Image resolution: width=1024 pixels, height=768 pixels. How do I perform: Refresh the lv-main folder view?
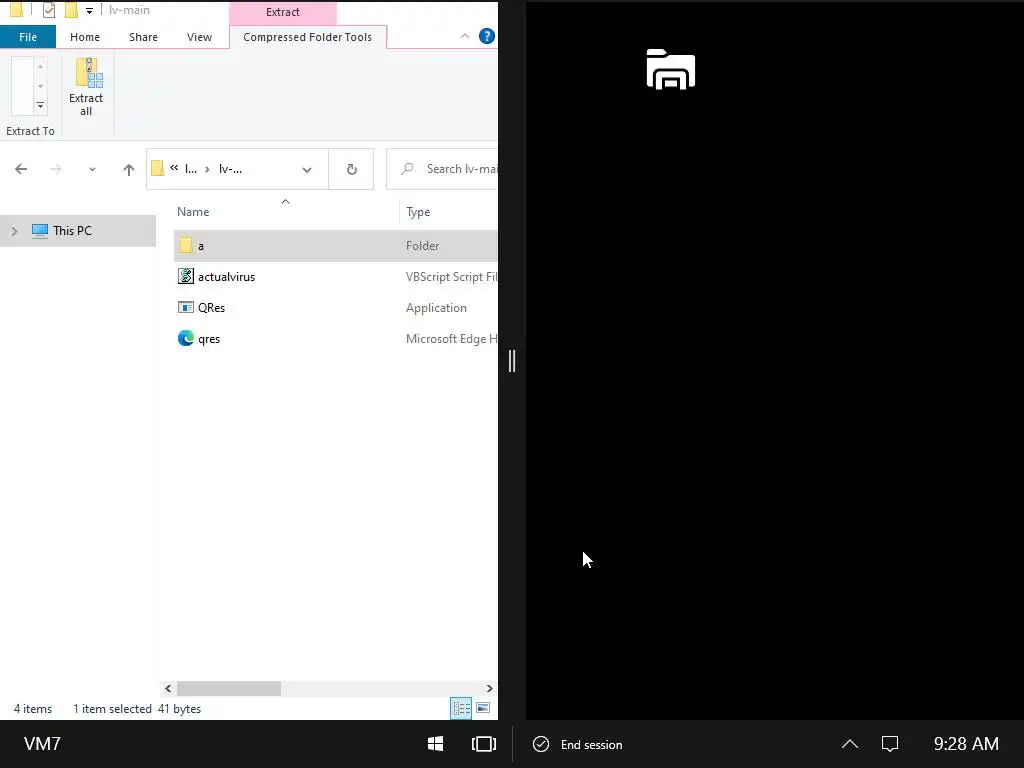coord(351,169)
